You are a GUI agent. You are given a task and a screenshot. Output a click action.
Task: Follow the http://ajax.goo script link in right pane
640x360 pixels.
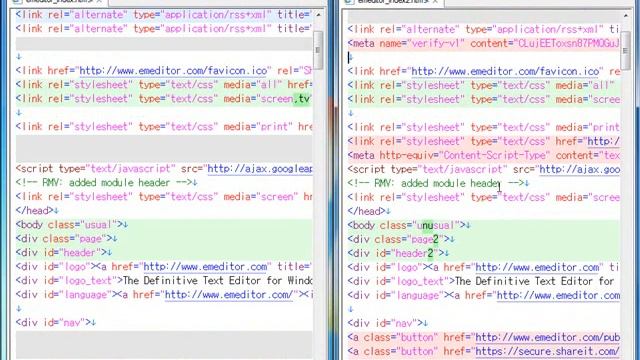580,169
